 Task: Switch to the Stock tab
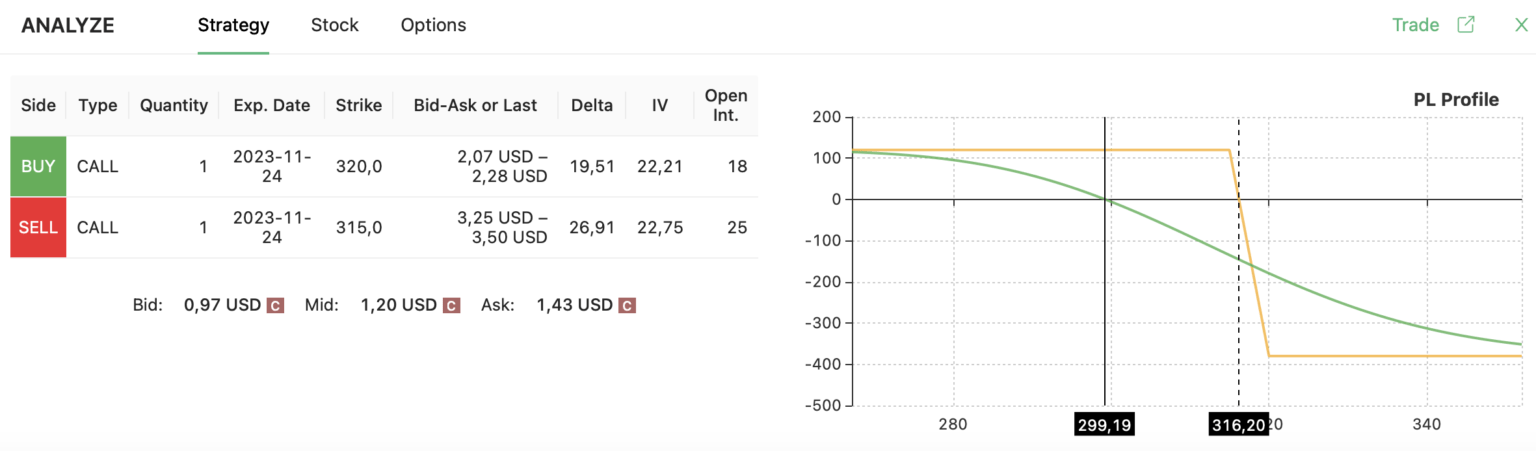click(x=334, y=25)
